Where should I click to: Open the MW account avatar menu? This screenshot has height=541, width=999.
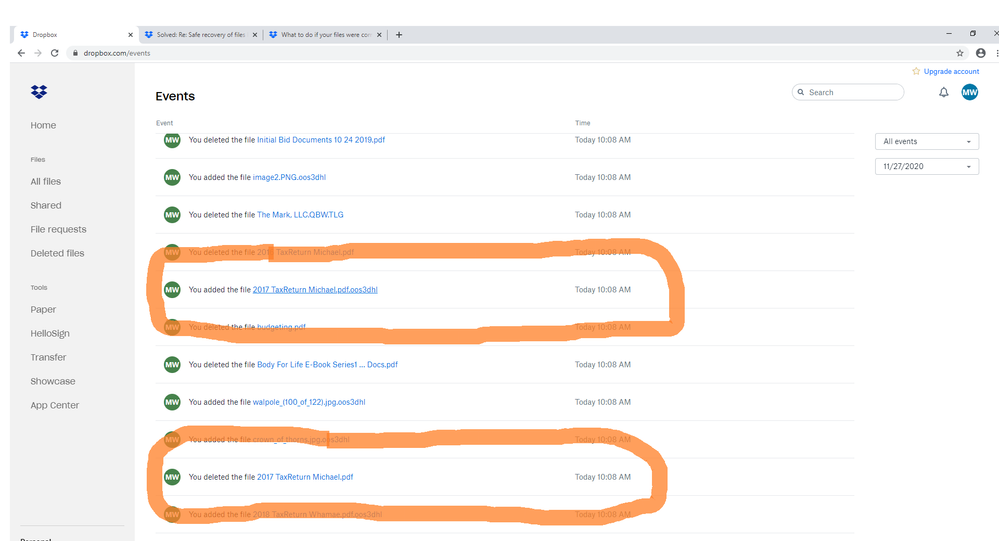click(970, 92)
